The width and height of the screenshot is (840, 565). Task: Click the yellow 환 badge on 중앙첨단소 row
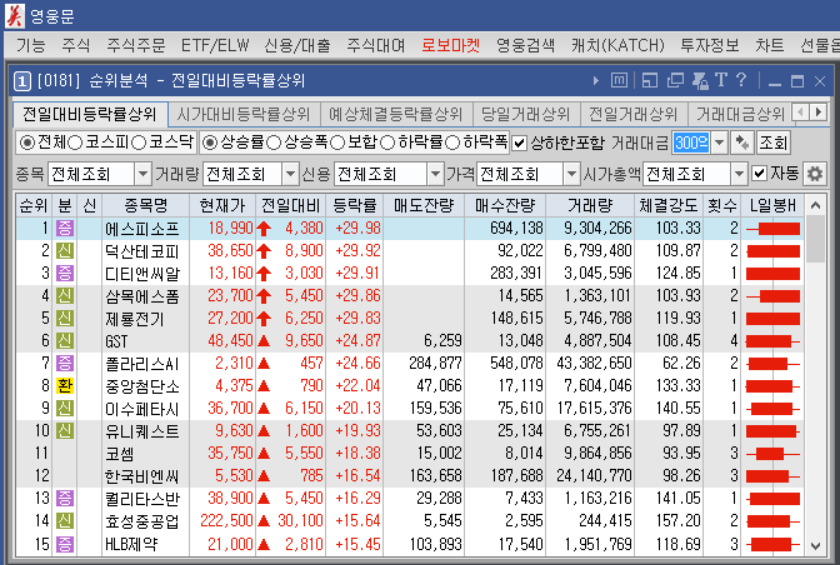click(x=65, y=386)
